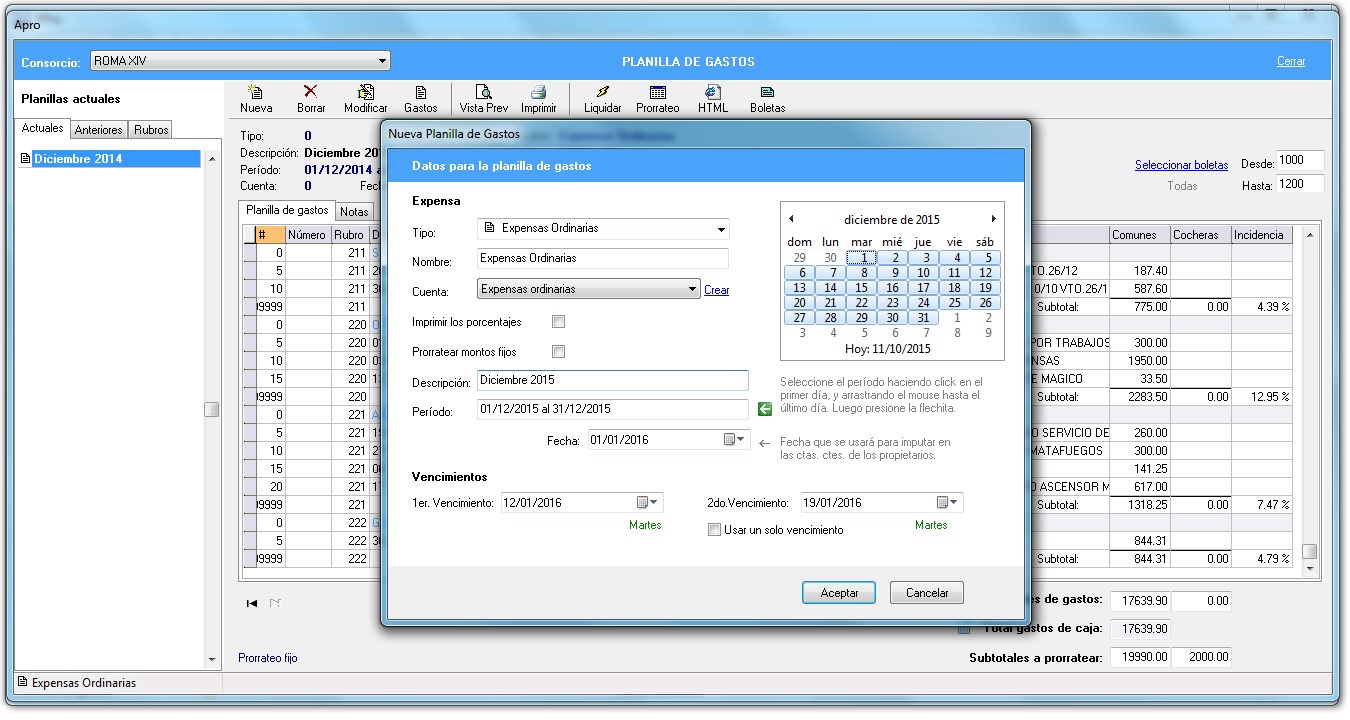1350x720 pixels.
Task: Open the Vista Prev print preview
Action: click(x=484, y=93)
